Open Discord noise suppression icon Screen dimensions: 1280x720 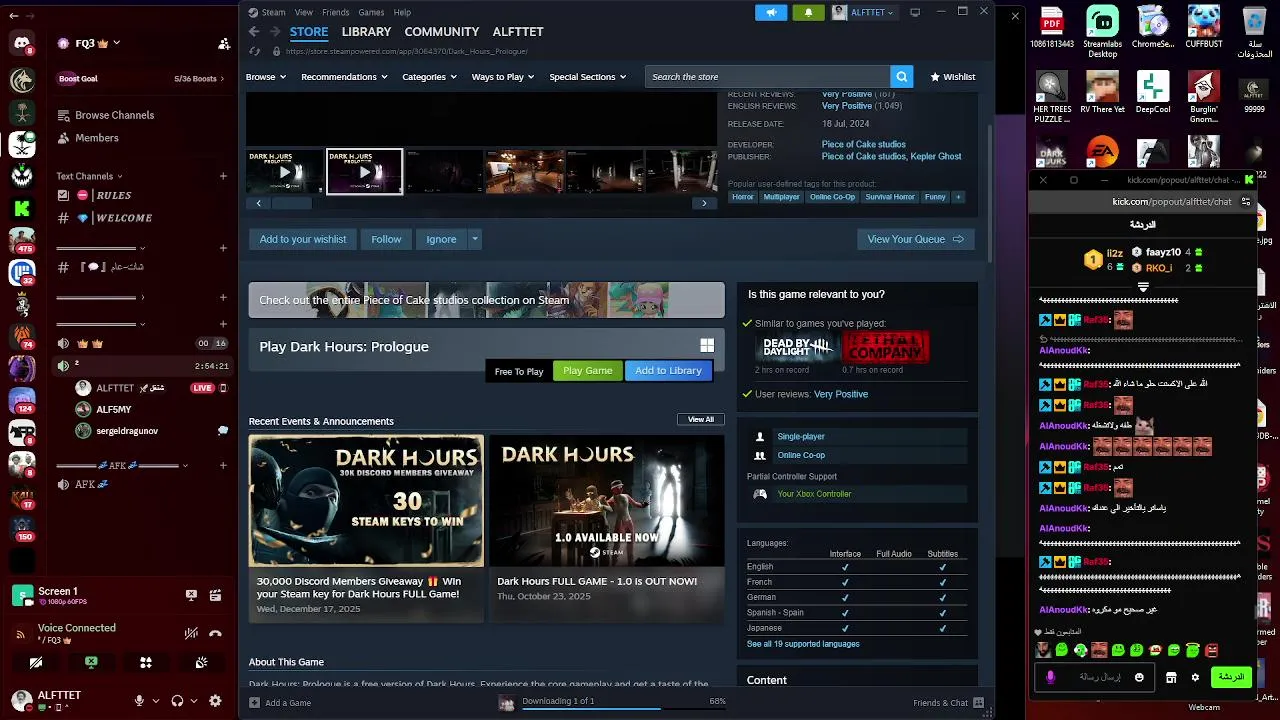click(x=191, y=633)
